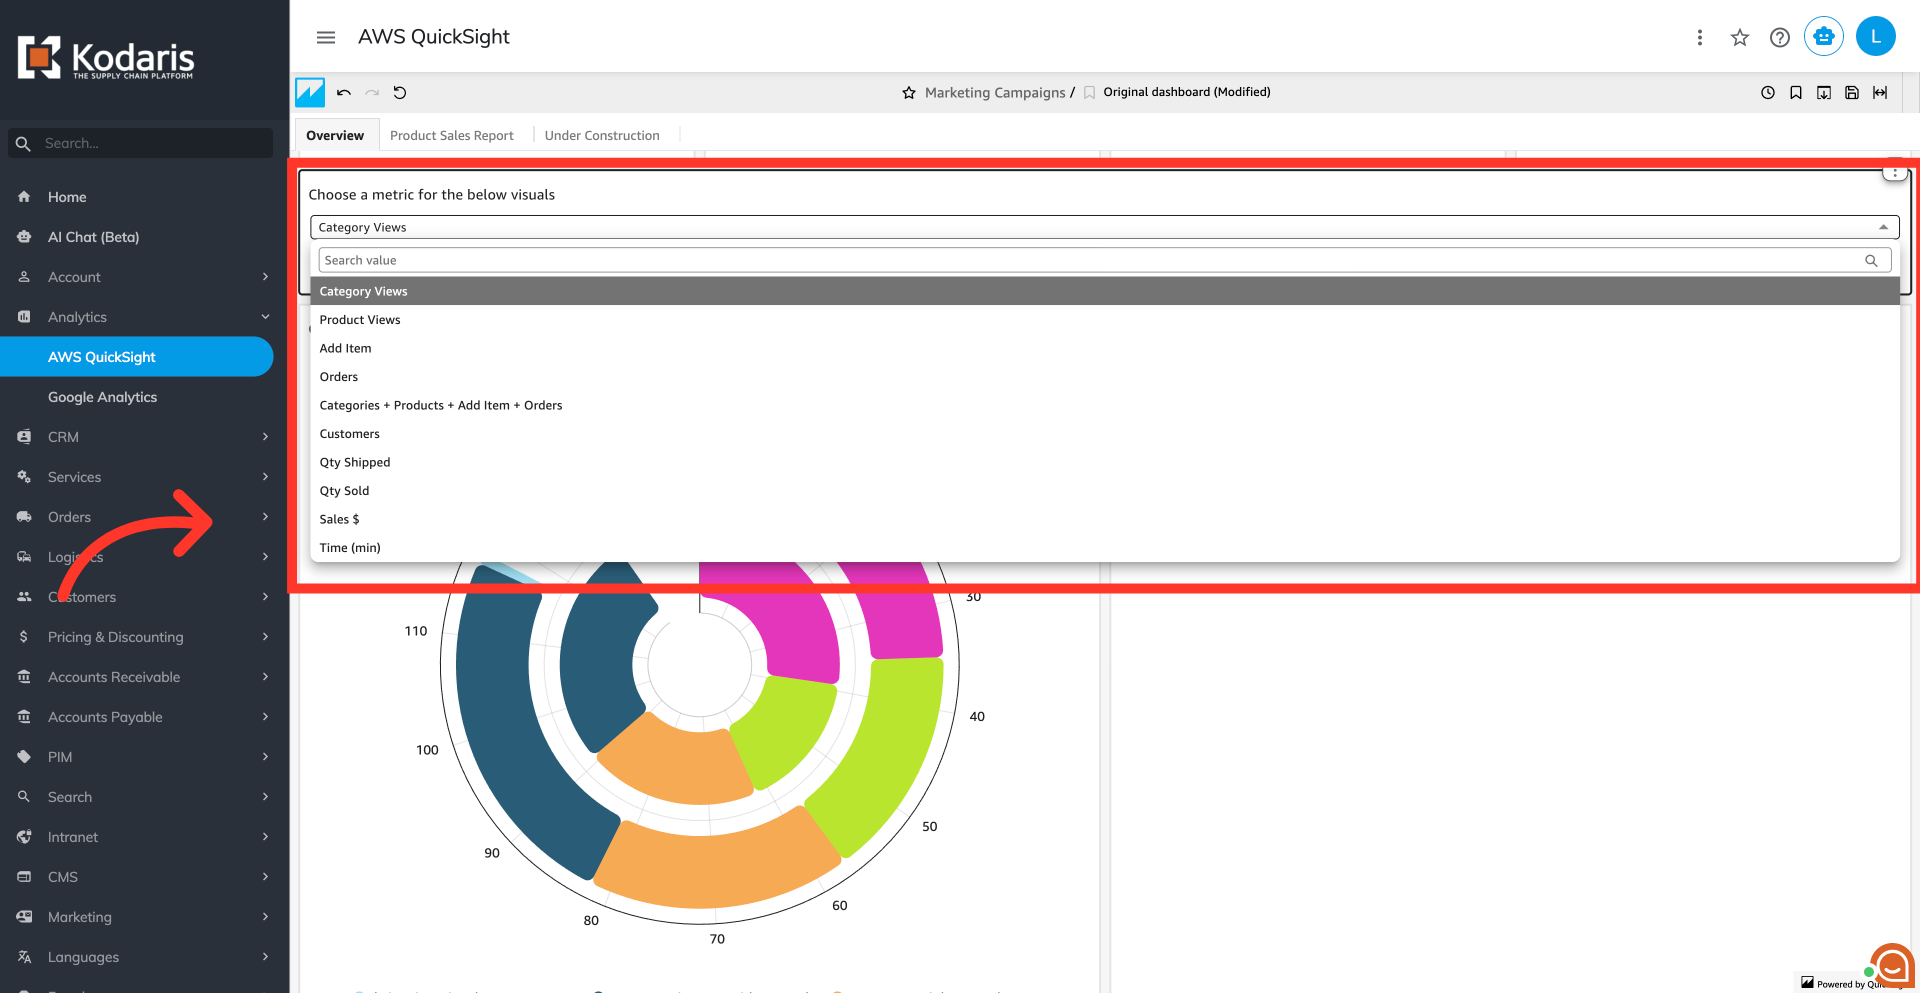Click the Home icon in the sidebar
The image size is (1920, 993).
[x=24, y=197]
